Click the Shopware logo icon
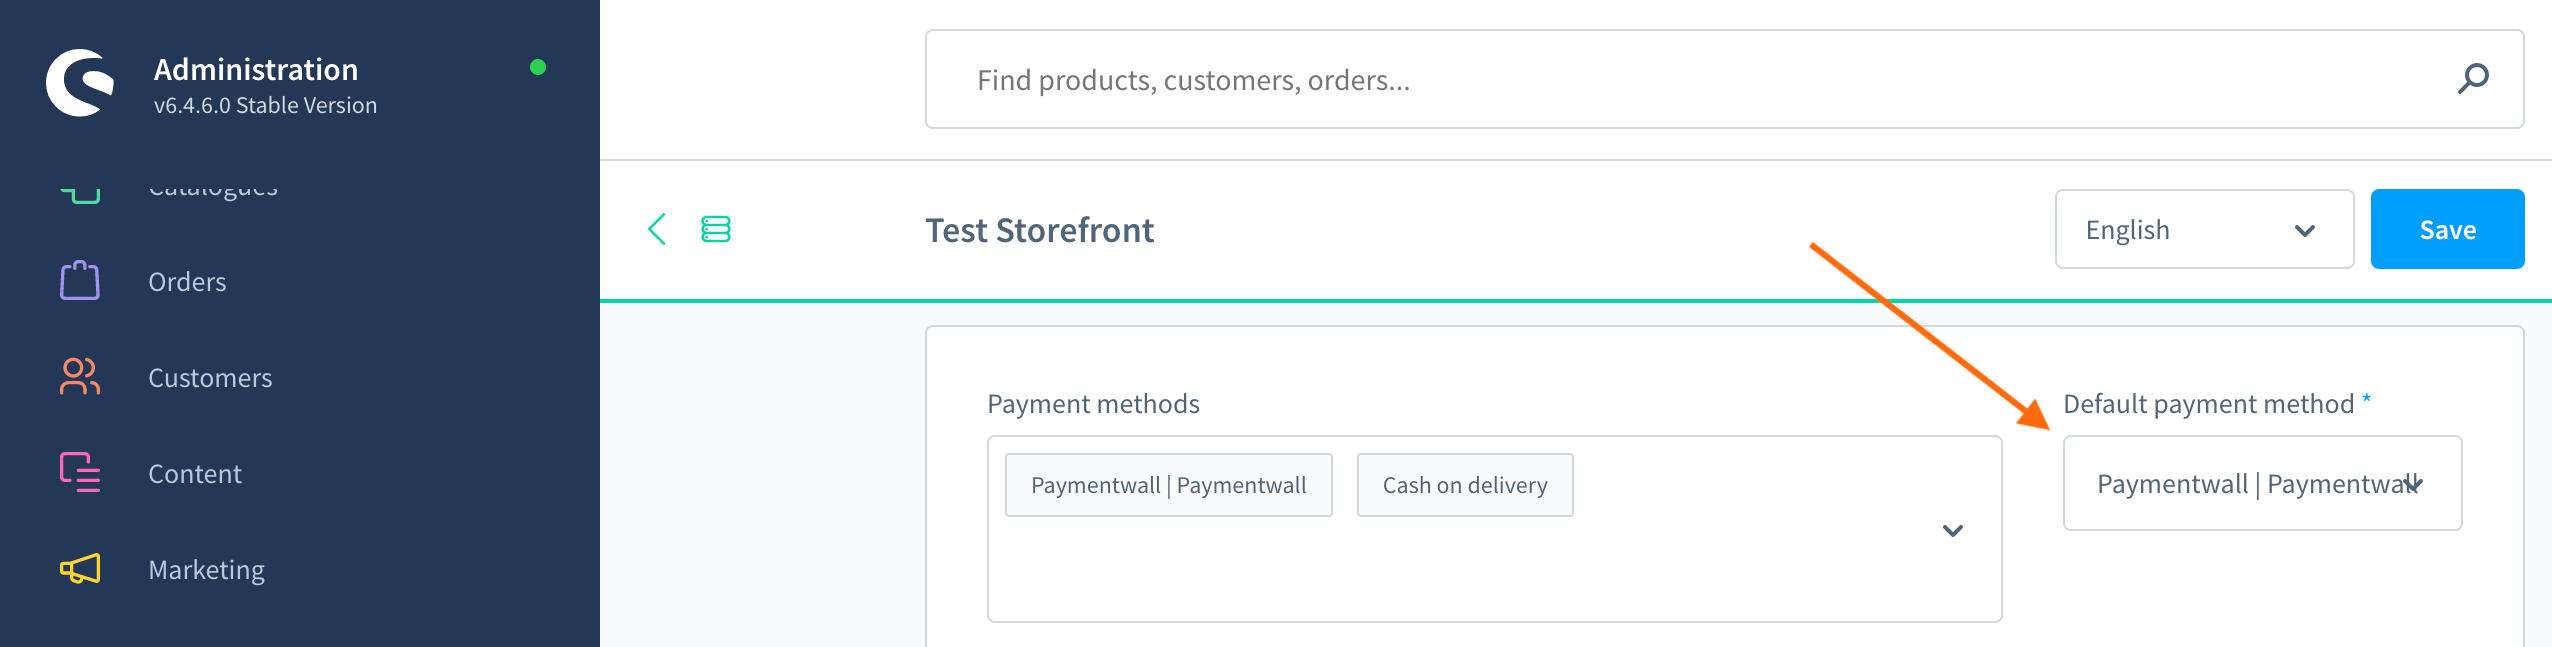Screen dimensions: 2552x647 (x=80, y=83)
